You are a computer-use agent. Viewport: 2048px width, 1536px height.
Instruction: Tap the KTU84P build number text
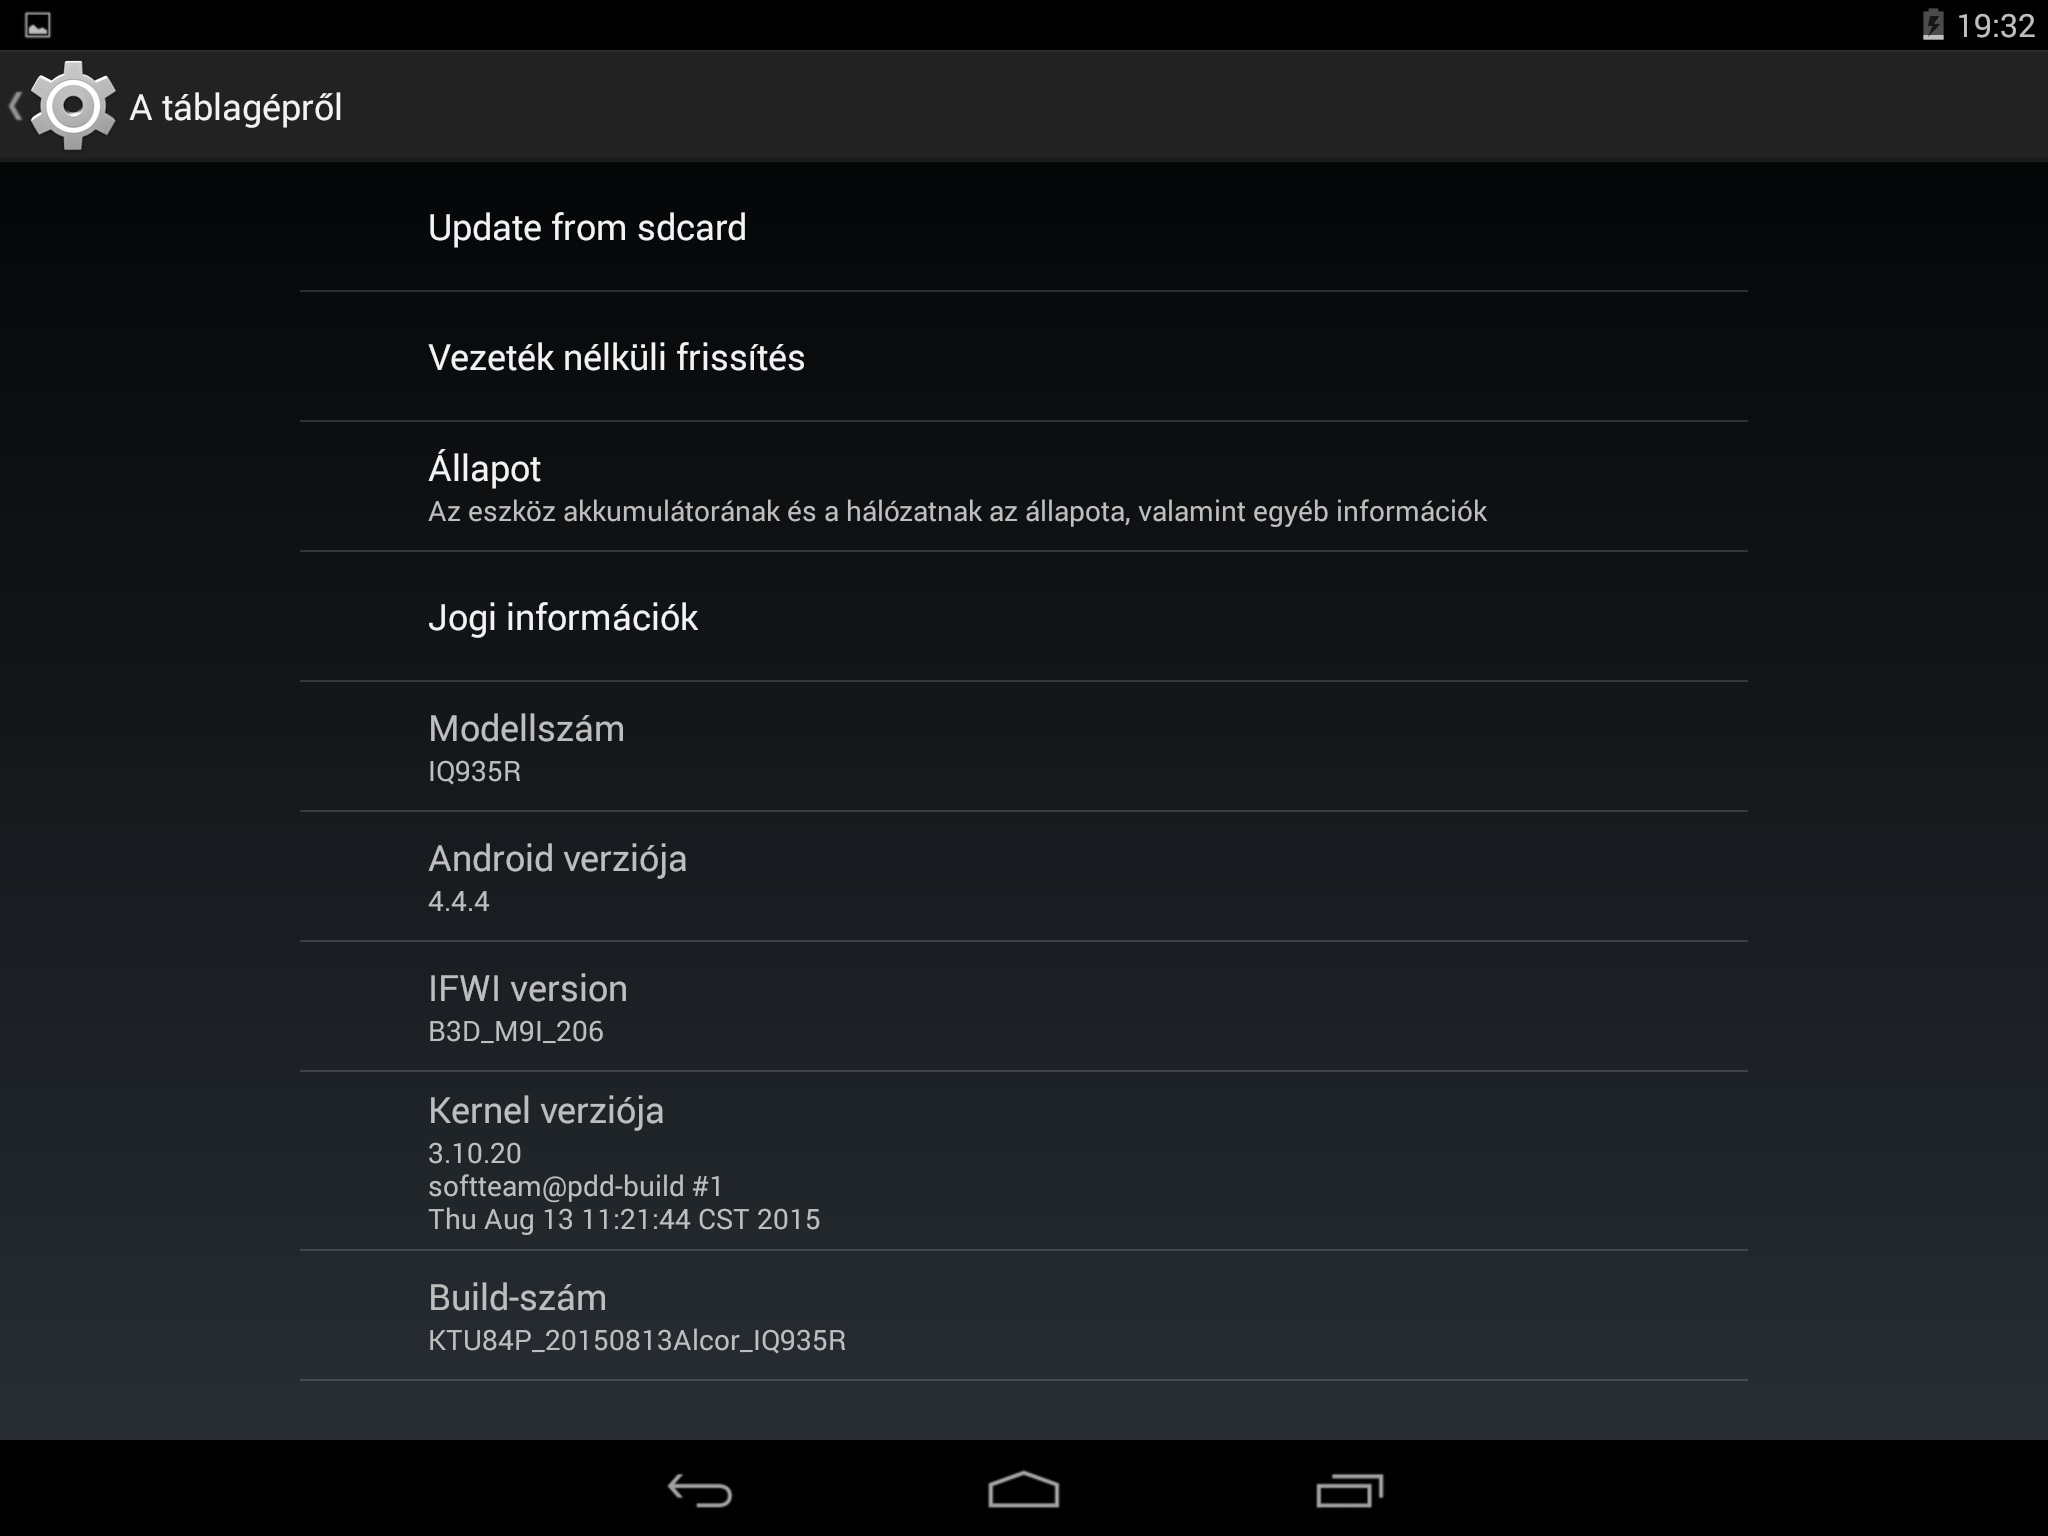pos(637,1340)
